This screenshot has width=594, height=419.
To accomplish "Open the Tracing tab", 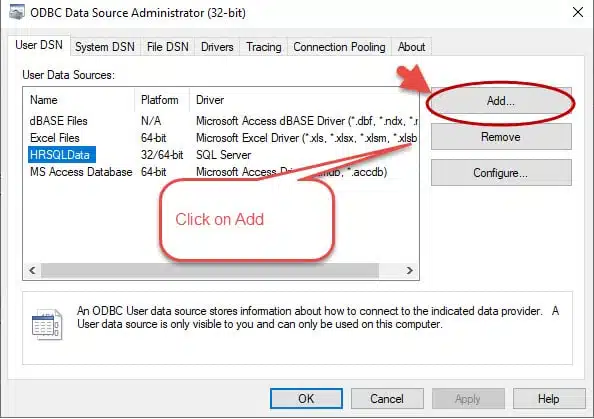I will (264, 47).
